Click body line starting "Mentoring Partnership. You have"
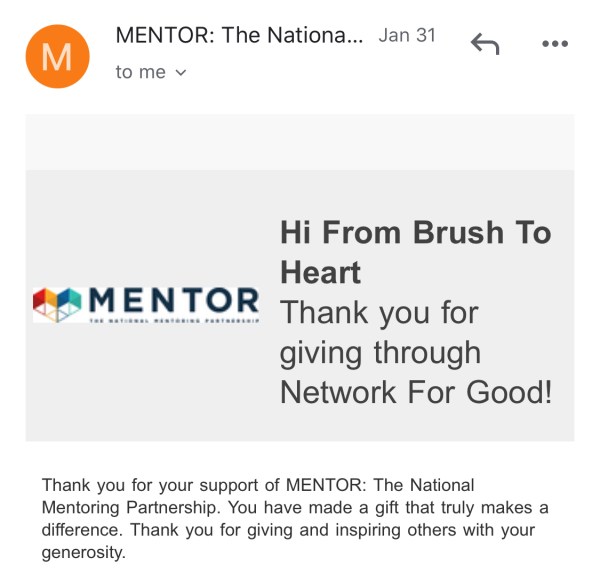This screenshot has height=574, width=600. [295, 508]
